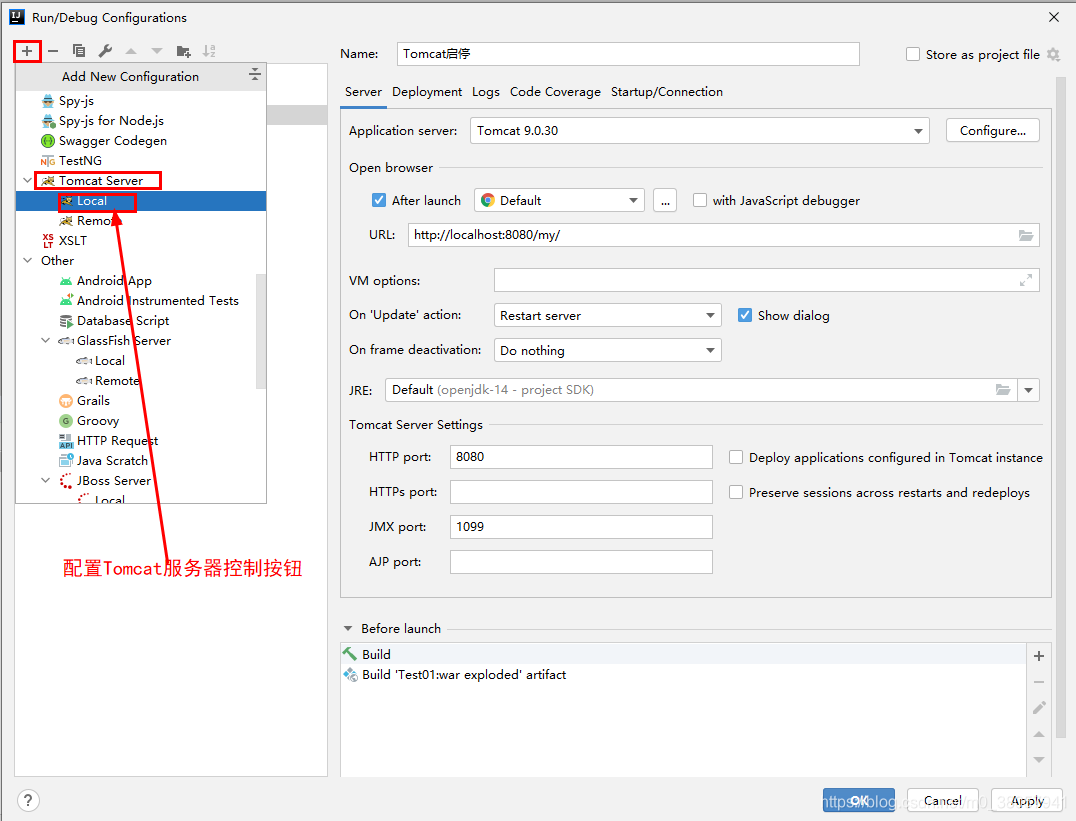1076x821 pixels.
Task: Click the Remove Configuration minus icon
Action: point(53,51)
